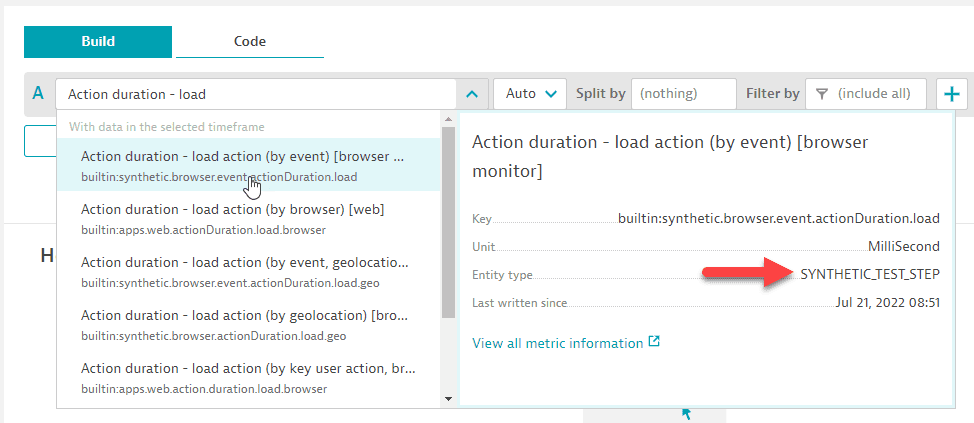Click scrollbar up arrow in metric list
The height and width of the screenshot is (423, 974).
447,120
